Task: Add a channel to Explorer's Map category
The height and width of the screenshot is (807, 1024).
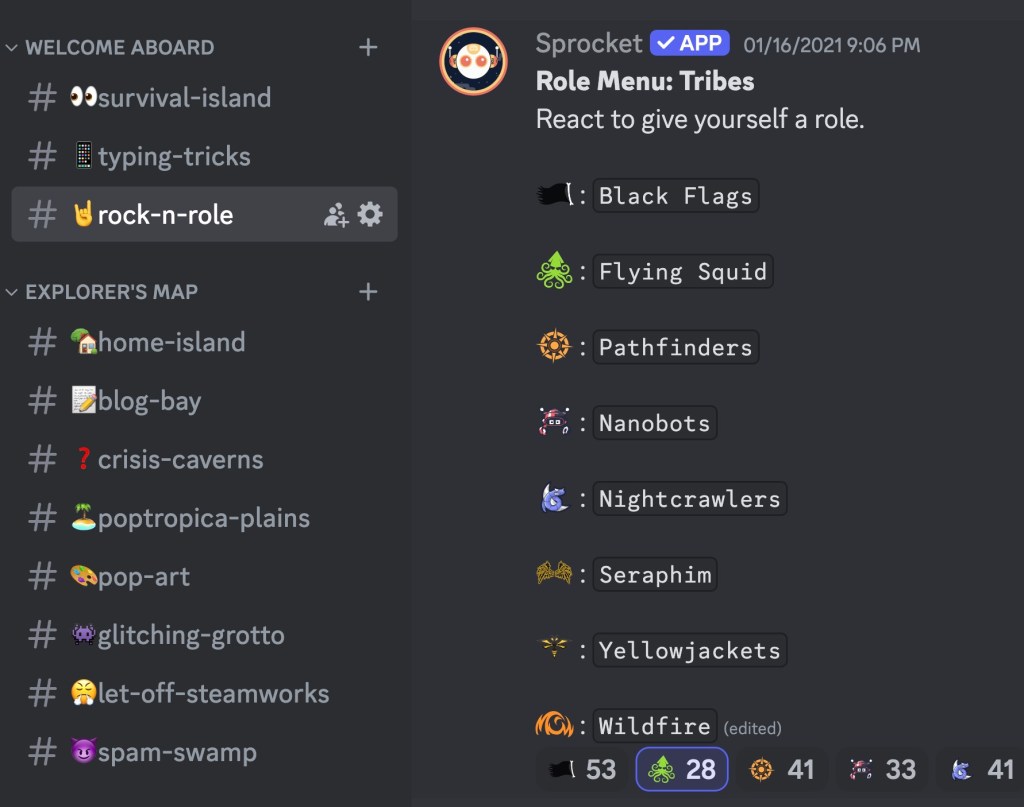Action: click(x=368, y=292)
